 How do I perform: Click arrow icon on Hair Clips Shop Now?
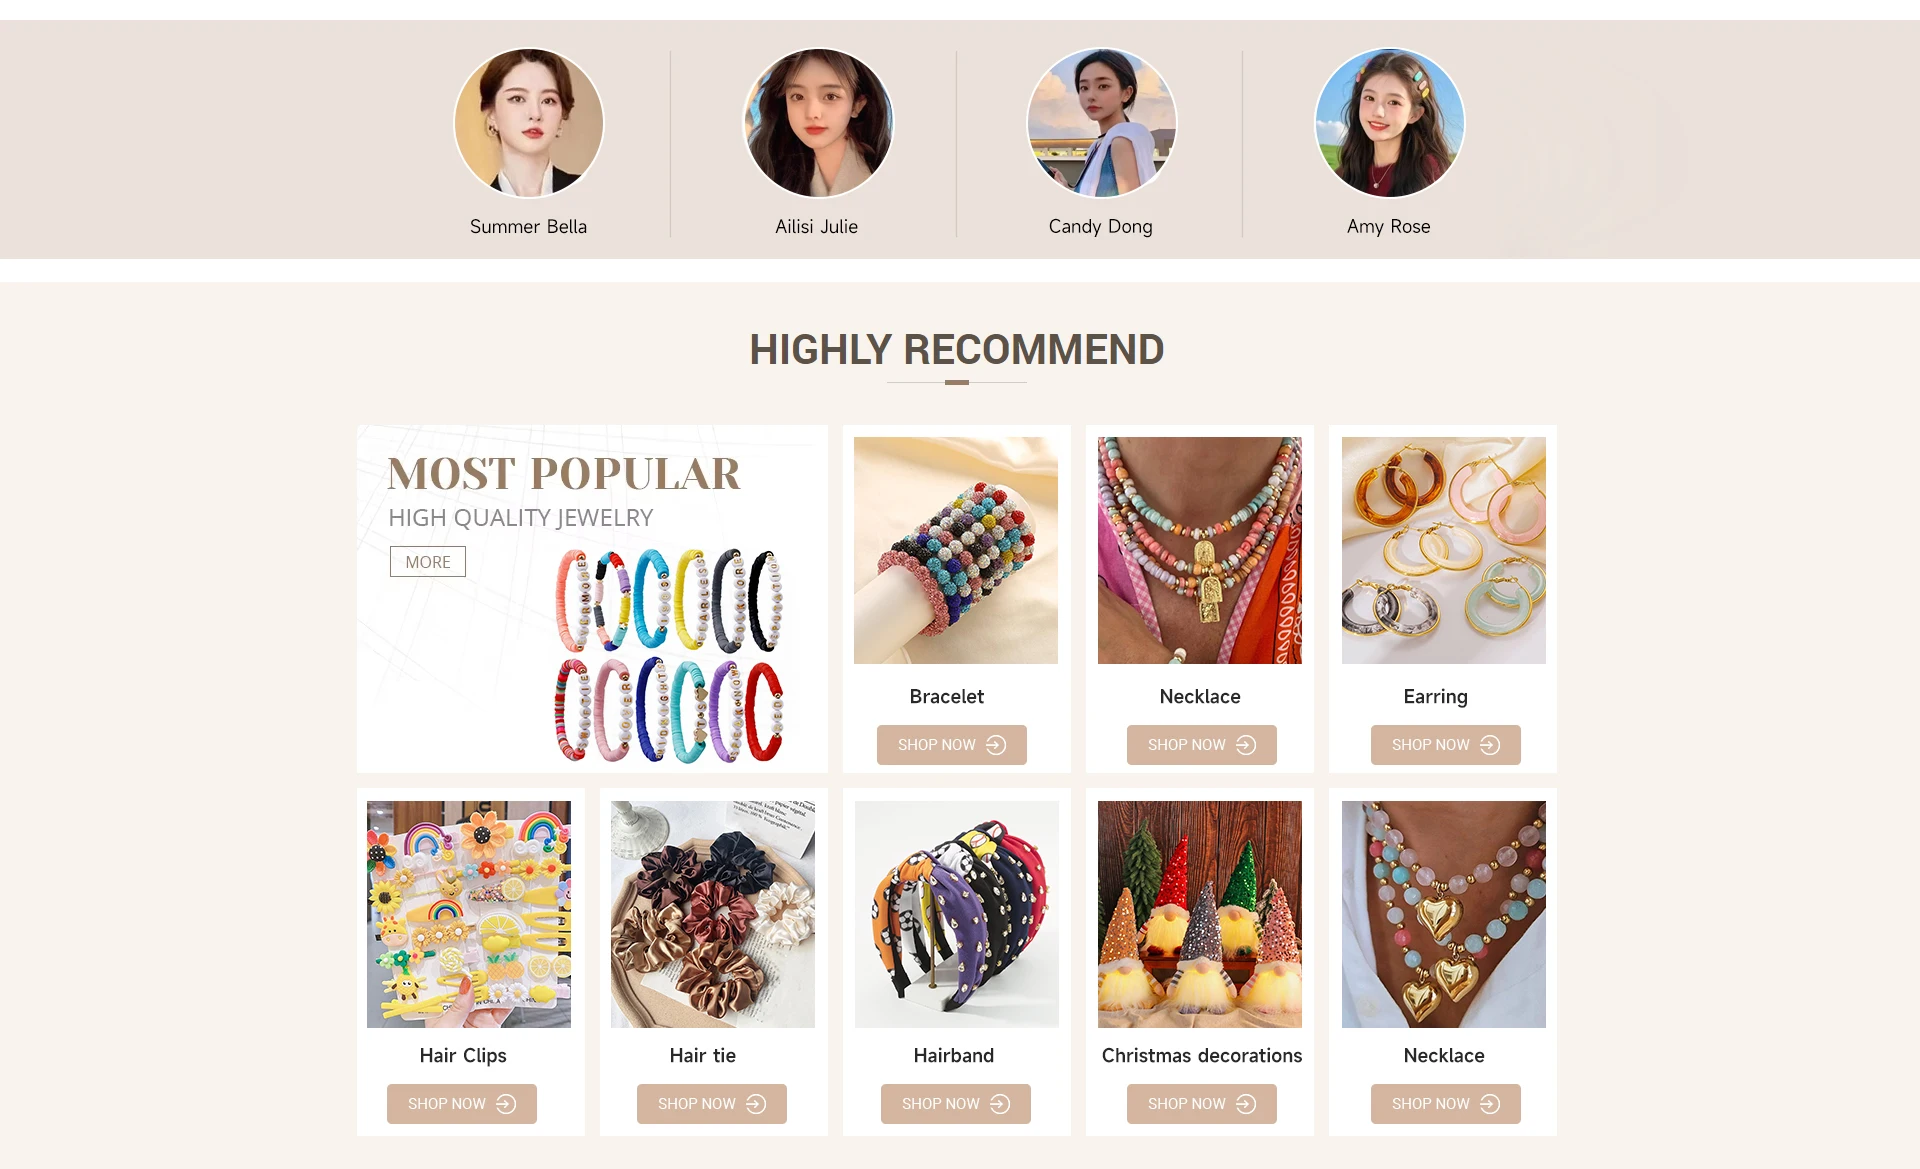(506, 1104)
